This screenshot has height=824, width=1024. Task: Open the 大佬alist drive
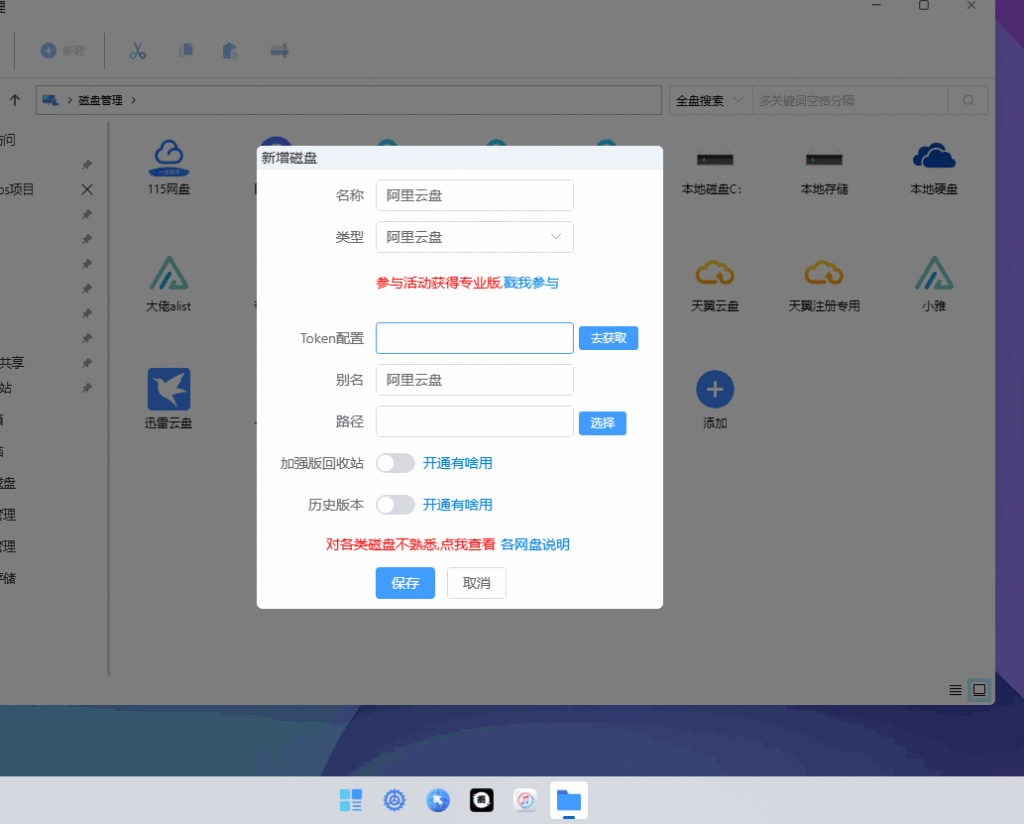click(168, 282)
